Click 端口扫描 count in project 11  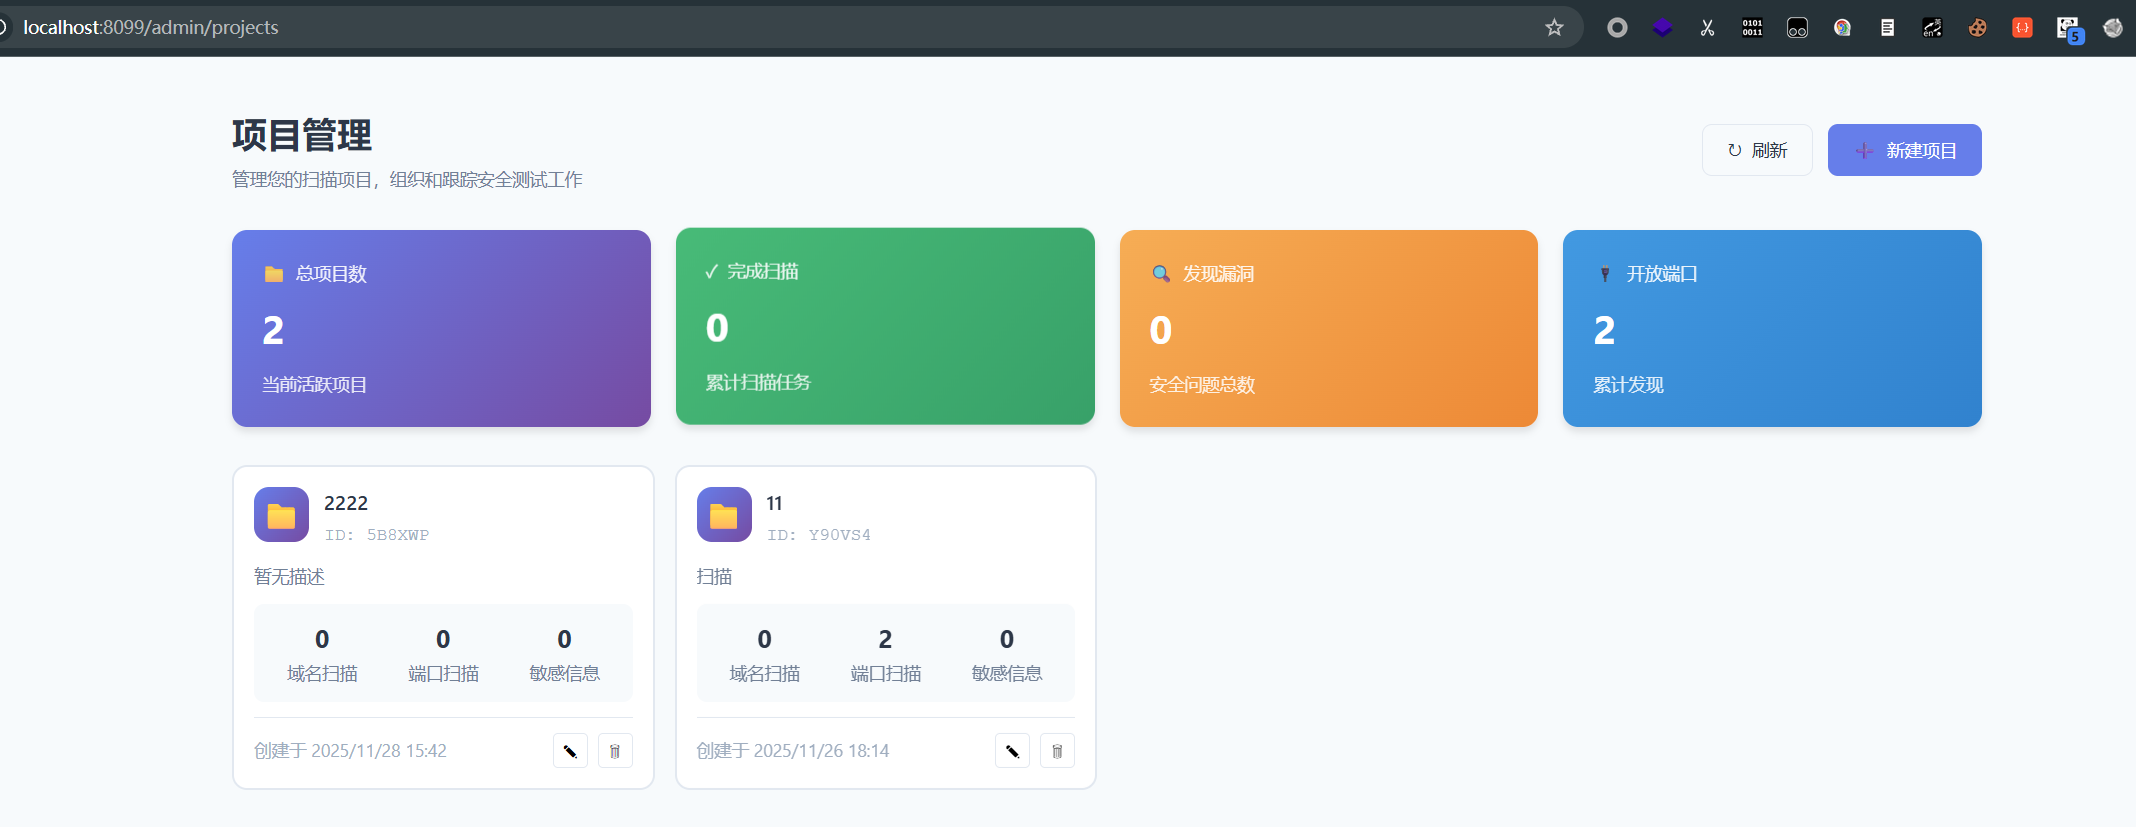point(885,640)
